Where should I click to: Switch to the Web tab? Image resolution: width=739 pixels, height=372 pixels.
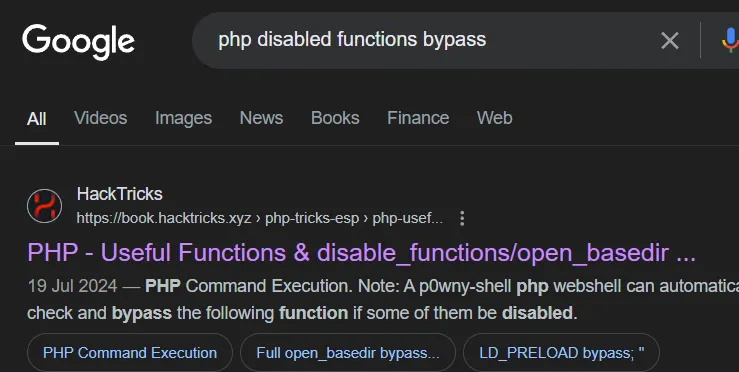494,118
